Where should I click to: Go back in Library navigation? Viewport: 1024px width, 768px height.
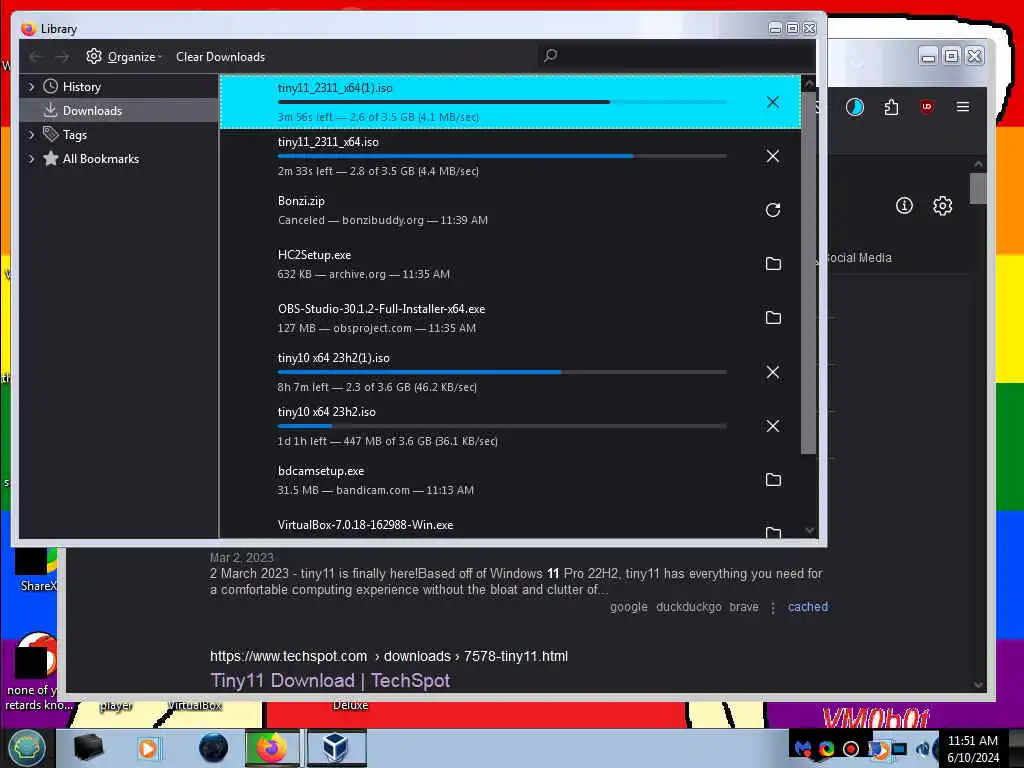(x=36, y=57)
